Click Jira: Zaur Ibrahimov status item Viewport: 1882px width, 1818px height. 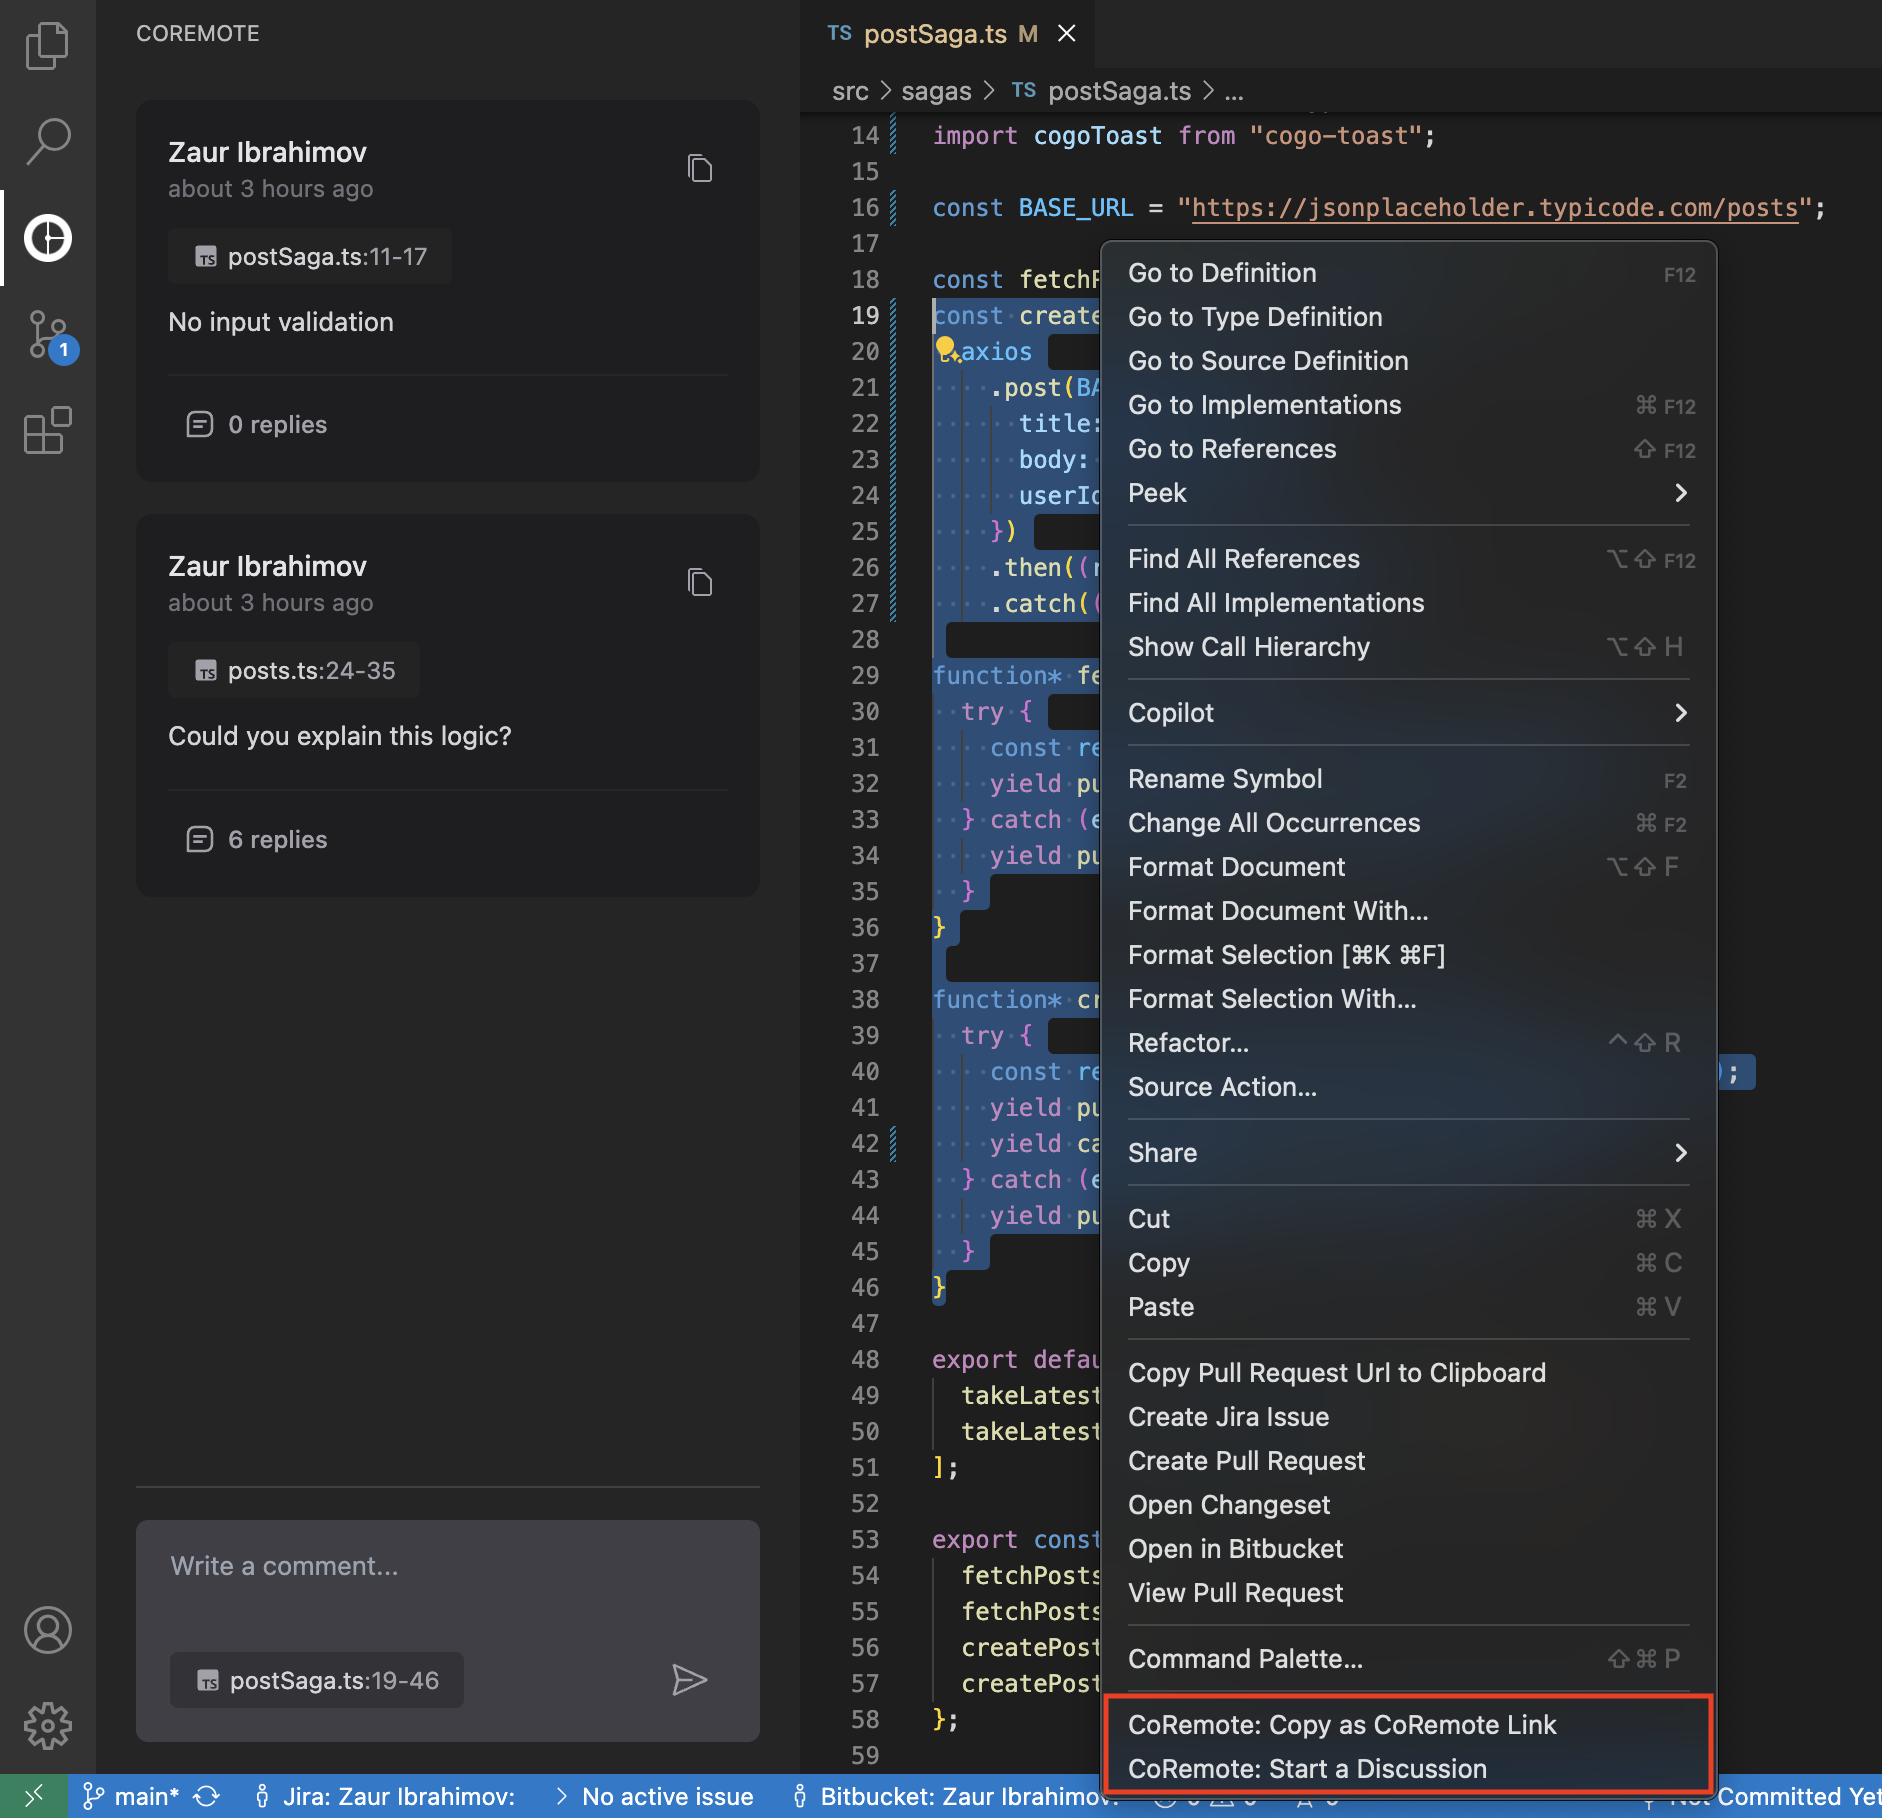pyautogui.click(x=385, y=1796)
